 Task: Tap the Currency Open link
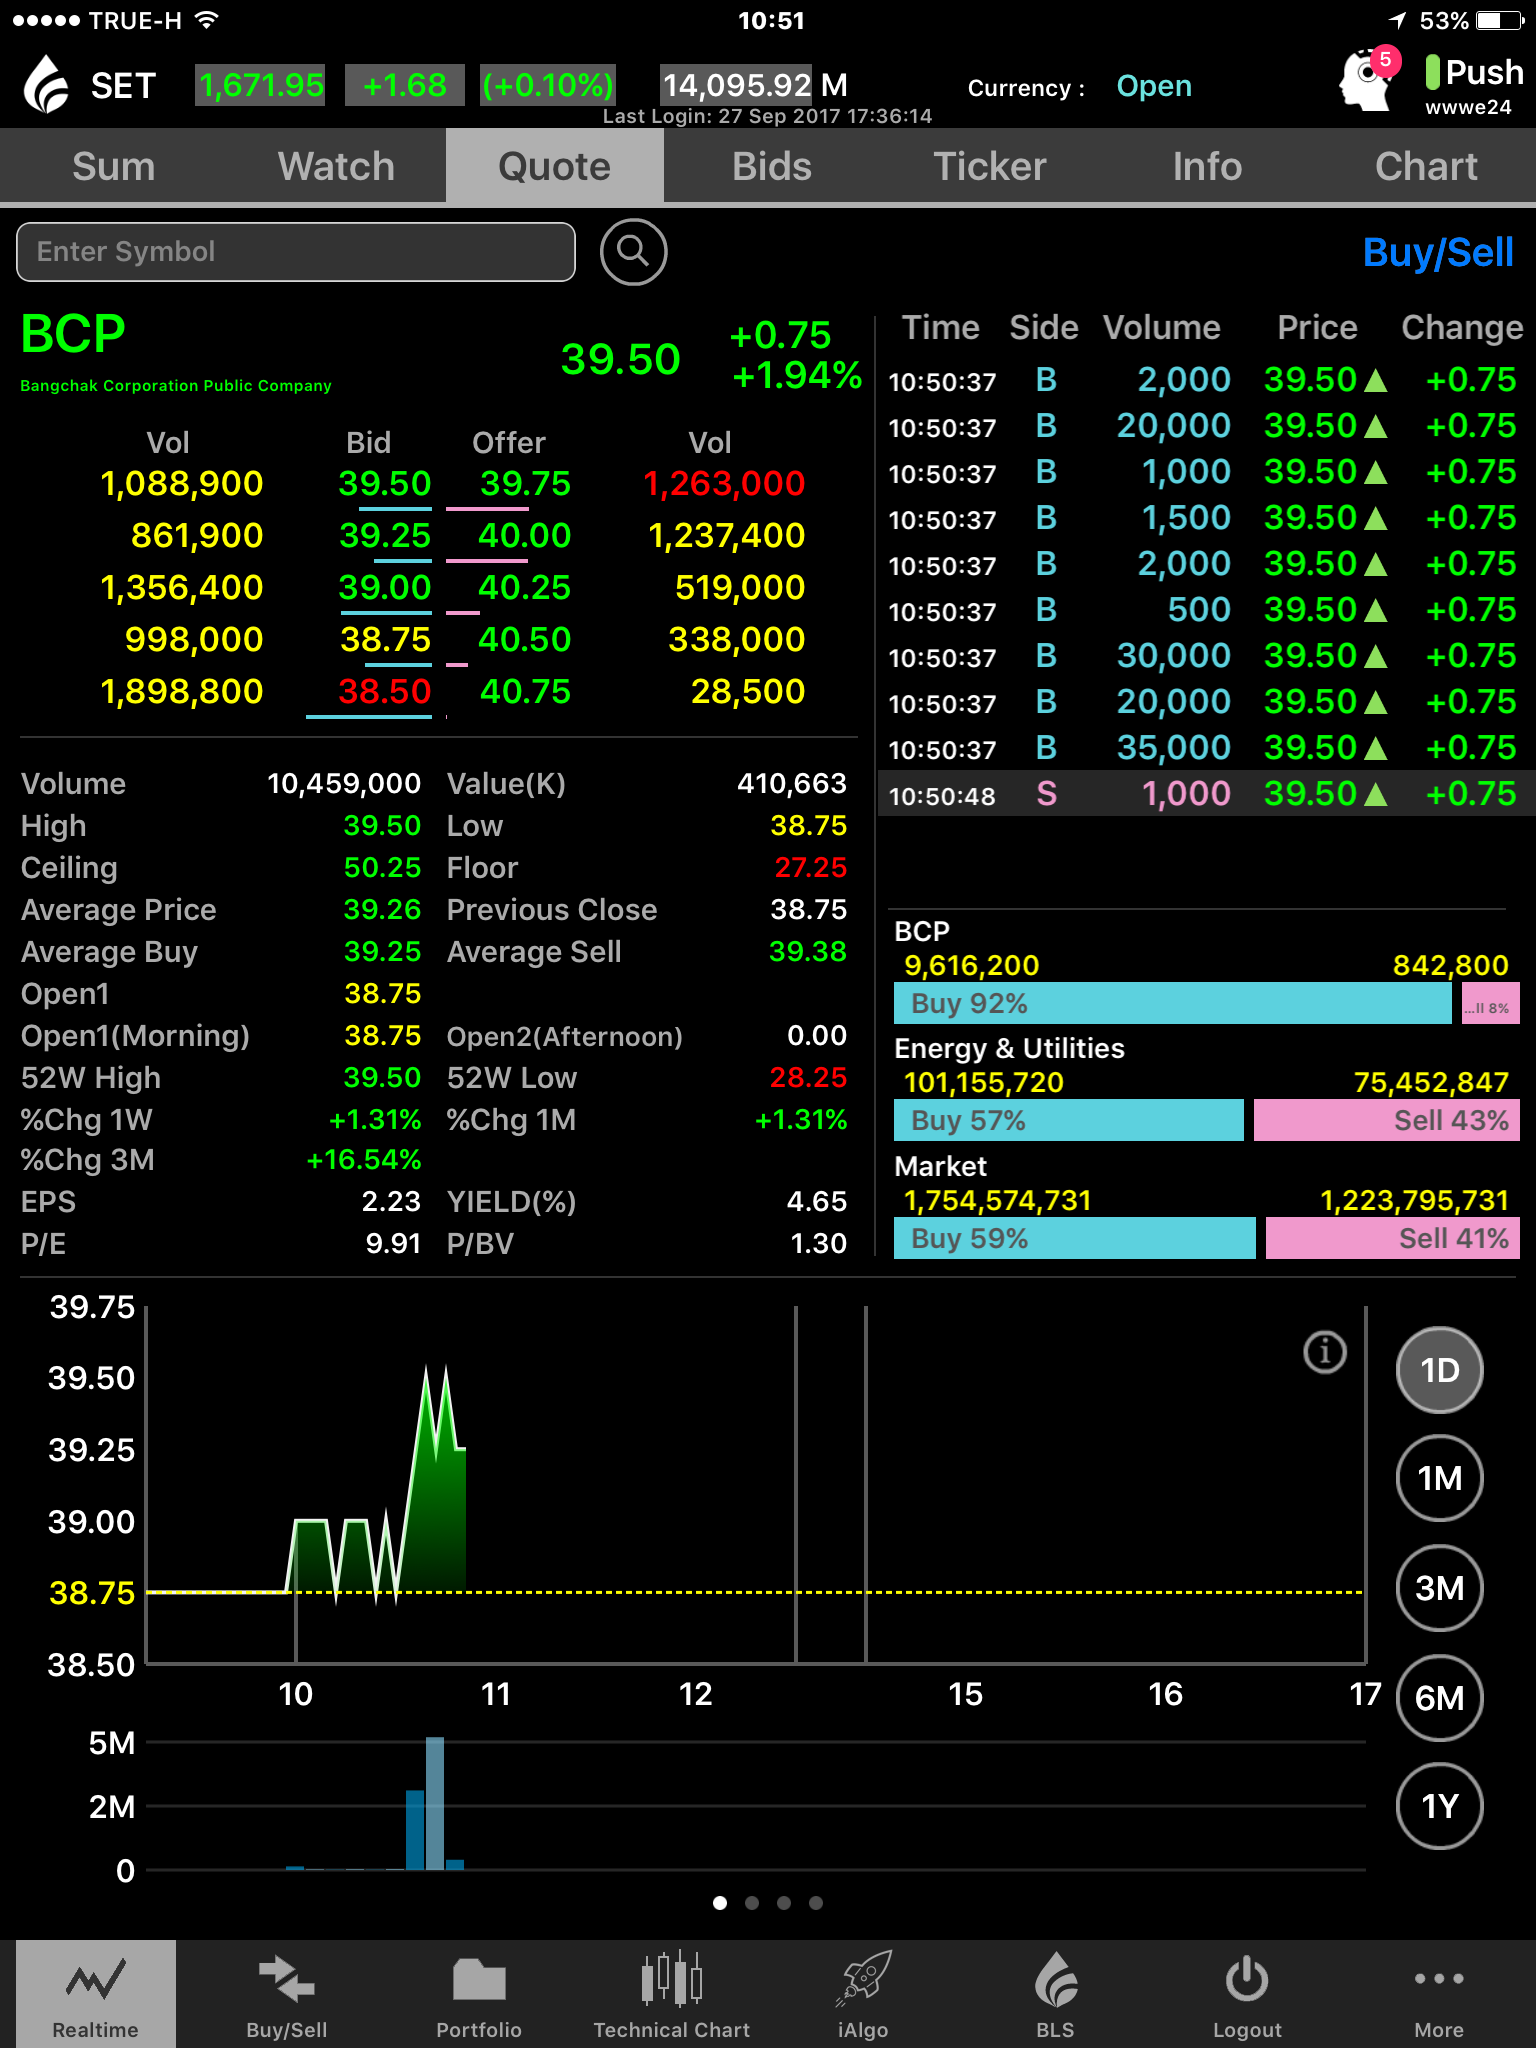click(1154, 86)
